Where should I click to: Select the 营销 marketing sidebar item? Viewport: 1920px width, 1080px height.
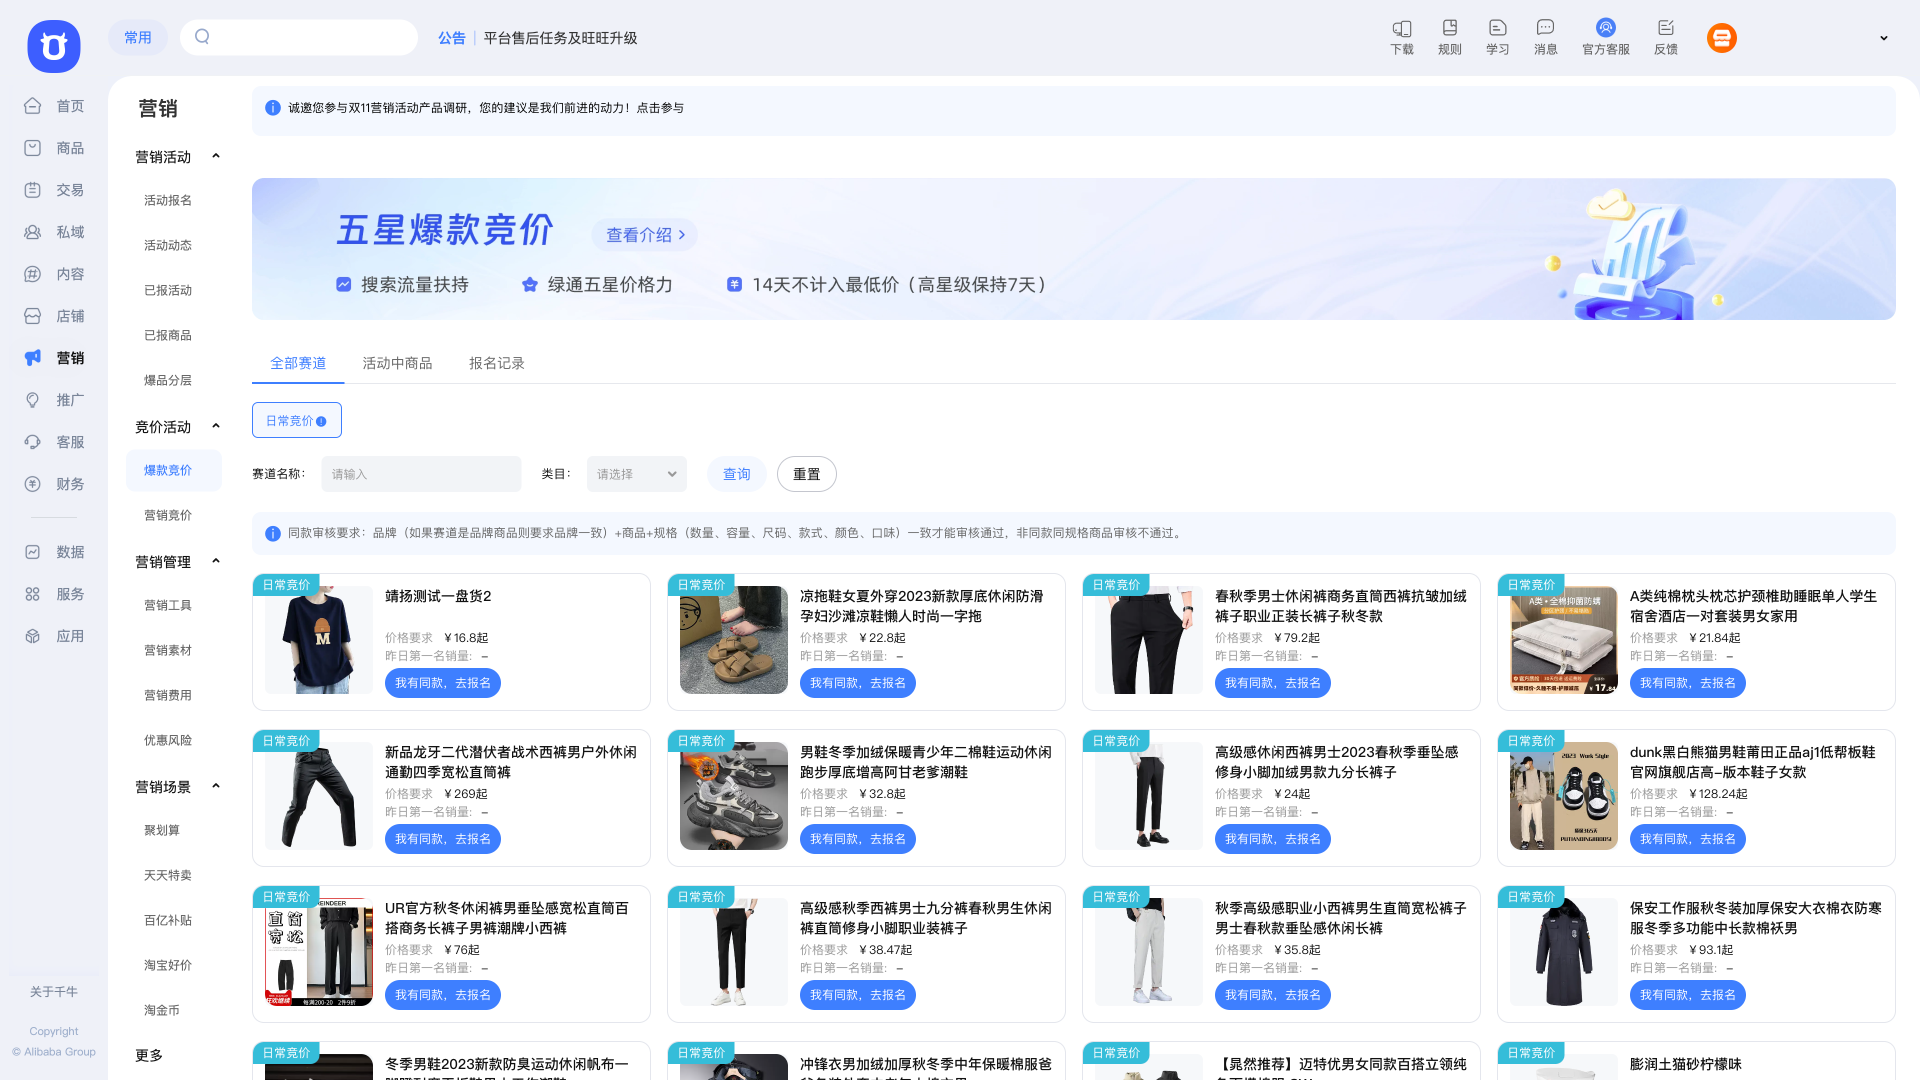coord(54,358)
